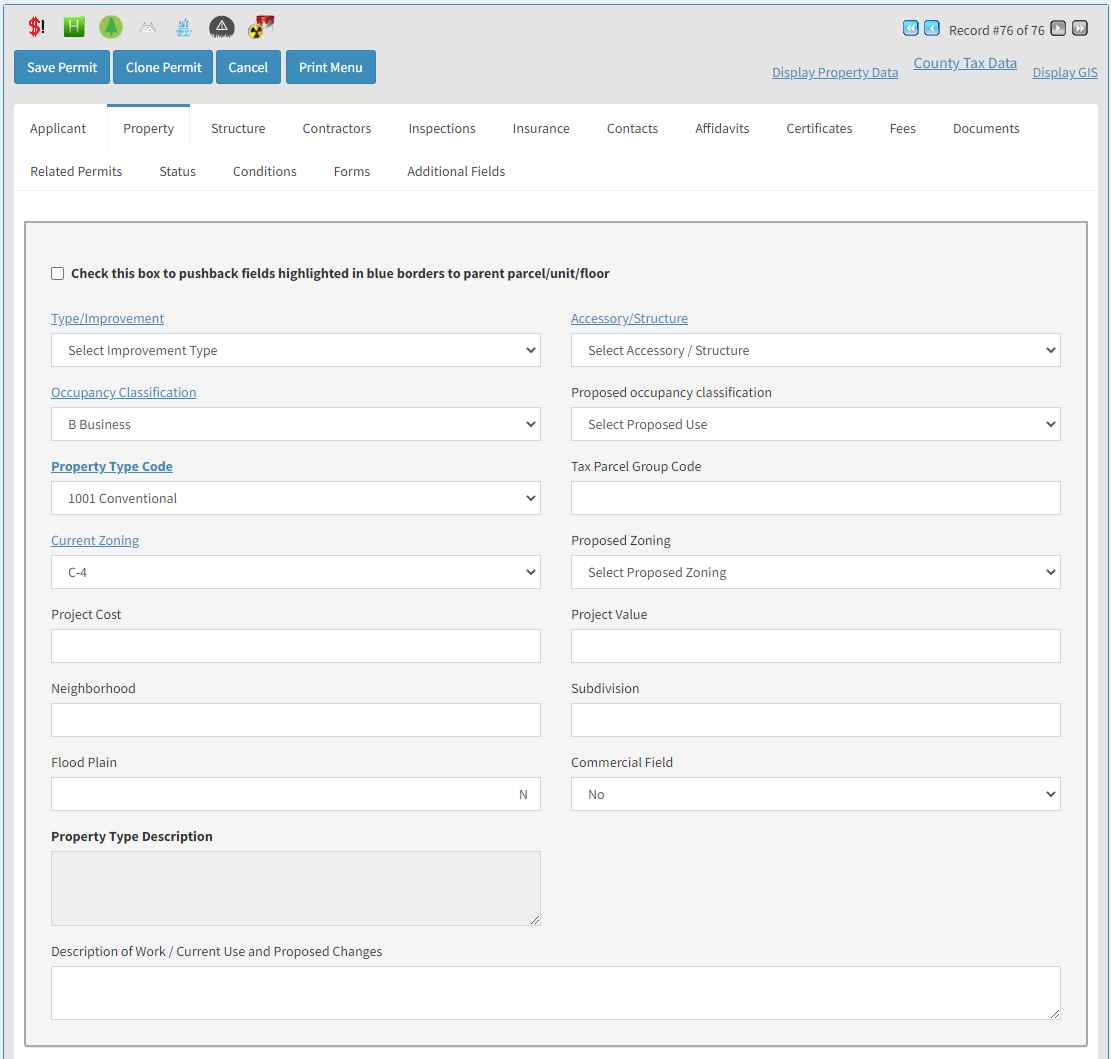Image resolution: width=1111 pixels, height=1059 pixels.
Task: Open the Related Permits tab
Action: (x=76, y=171)
